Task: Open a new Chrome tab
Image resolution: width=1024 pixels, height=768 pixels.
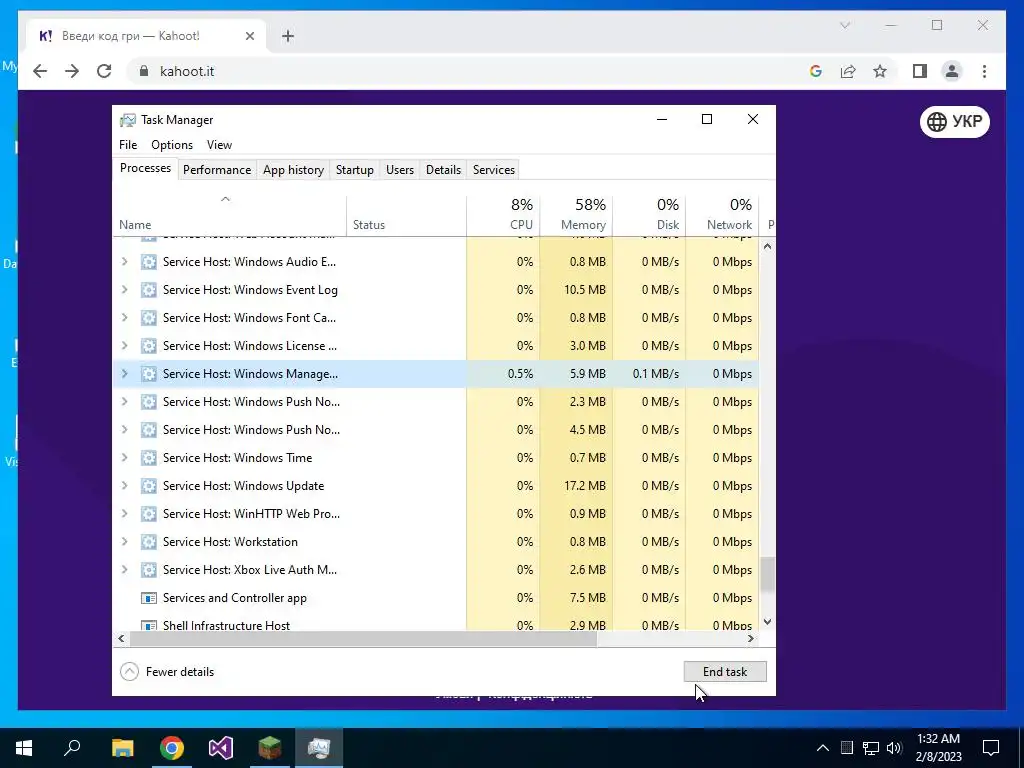Action: [288, 36]
